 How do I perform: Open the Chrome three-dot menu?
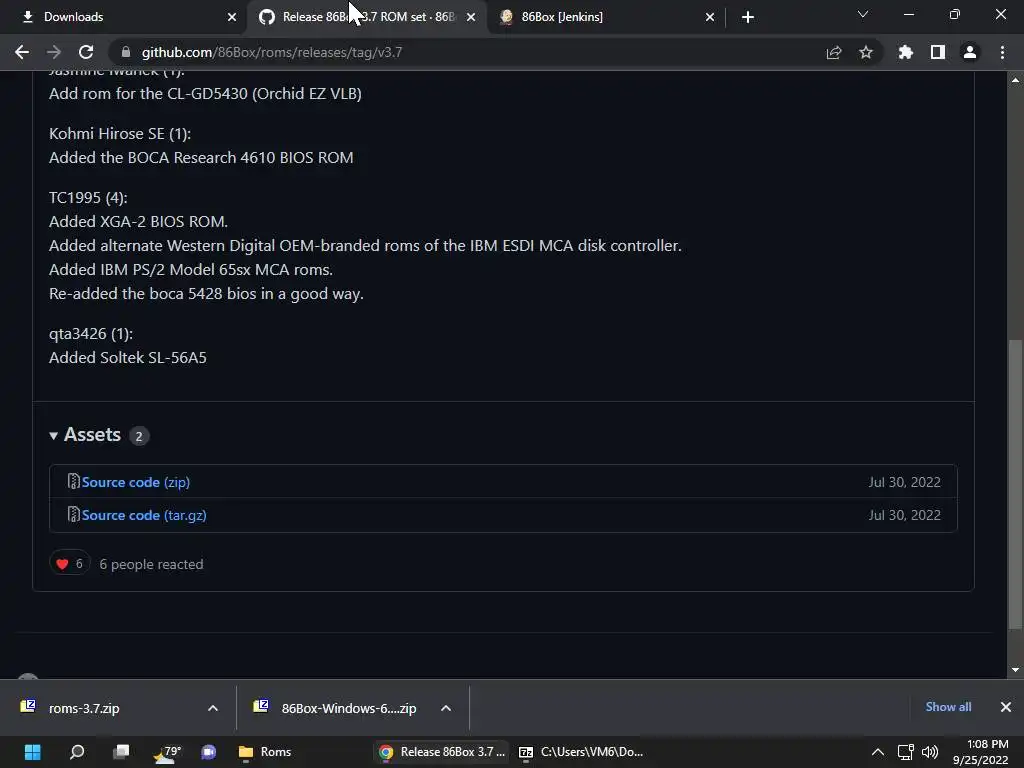[x=1002, y=52]
